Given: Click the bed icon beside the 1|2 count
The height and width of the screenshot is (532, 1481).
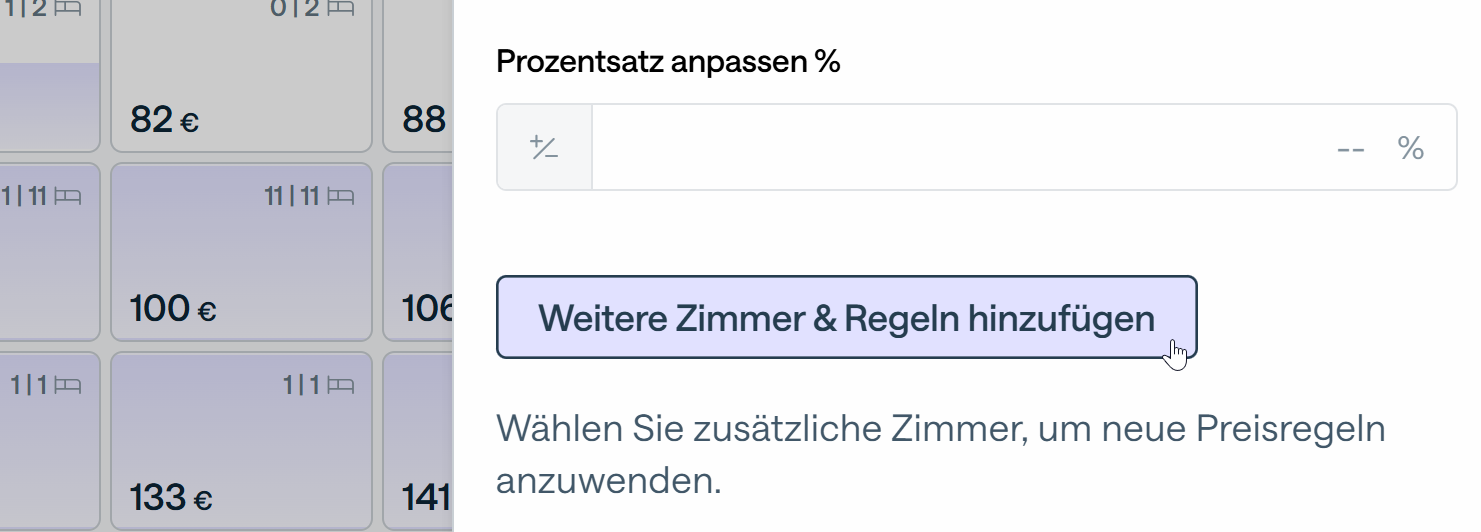Looking at the screenshot, I should click(x=68, y=8).
